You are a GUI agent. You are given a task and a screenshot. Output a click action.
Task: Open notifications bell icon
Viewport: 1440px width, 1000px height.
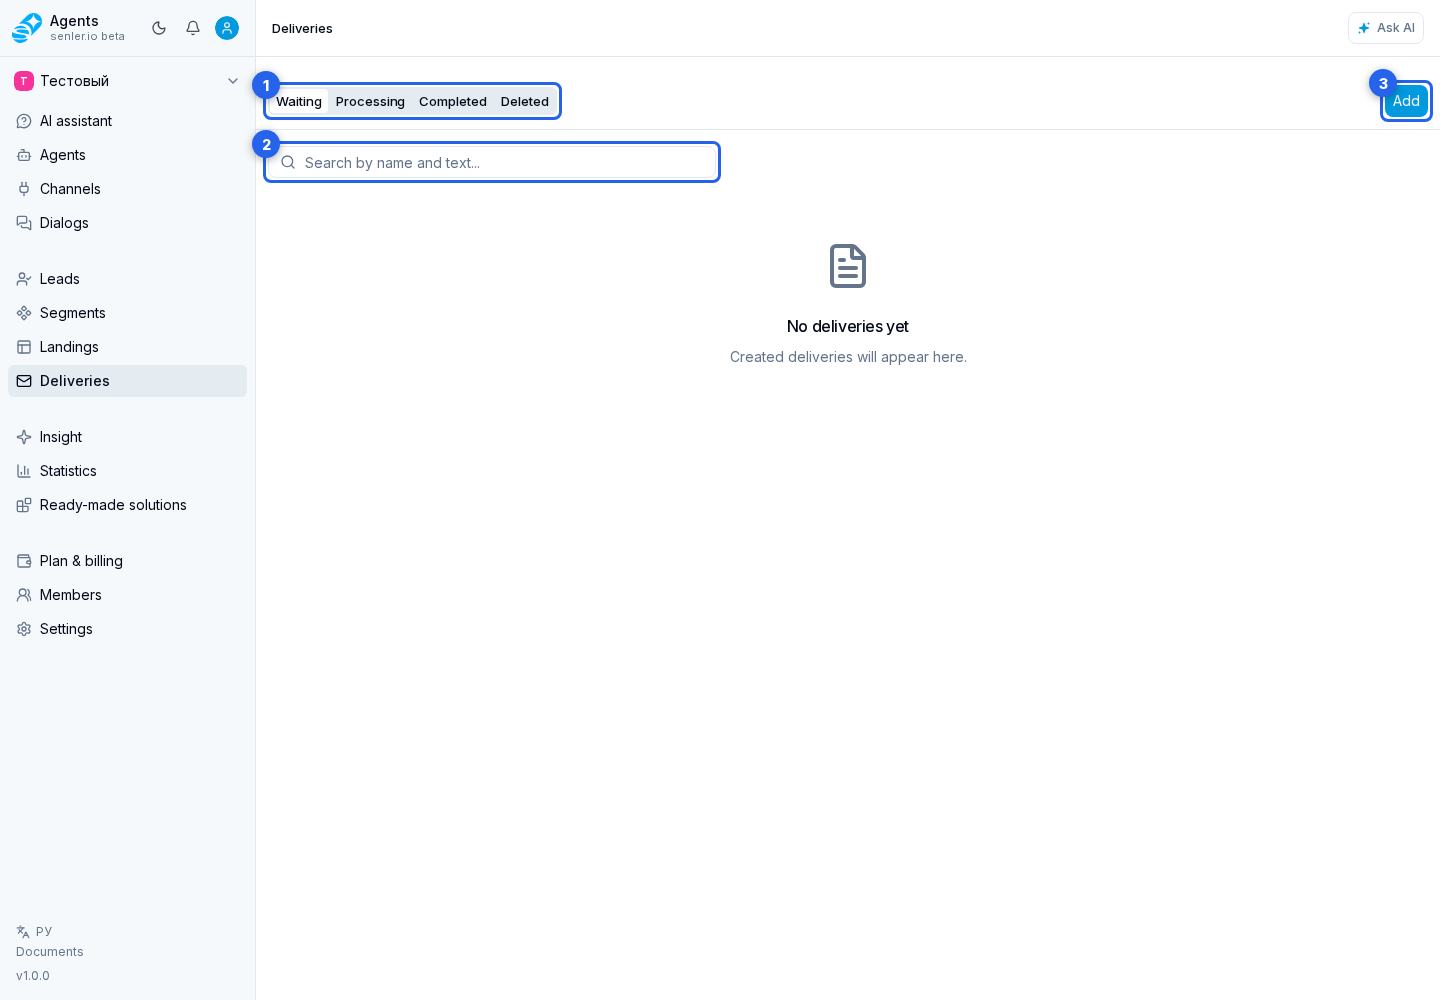pyautogui.click(x=193, y=28)
